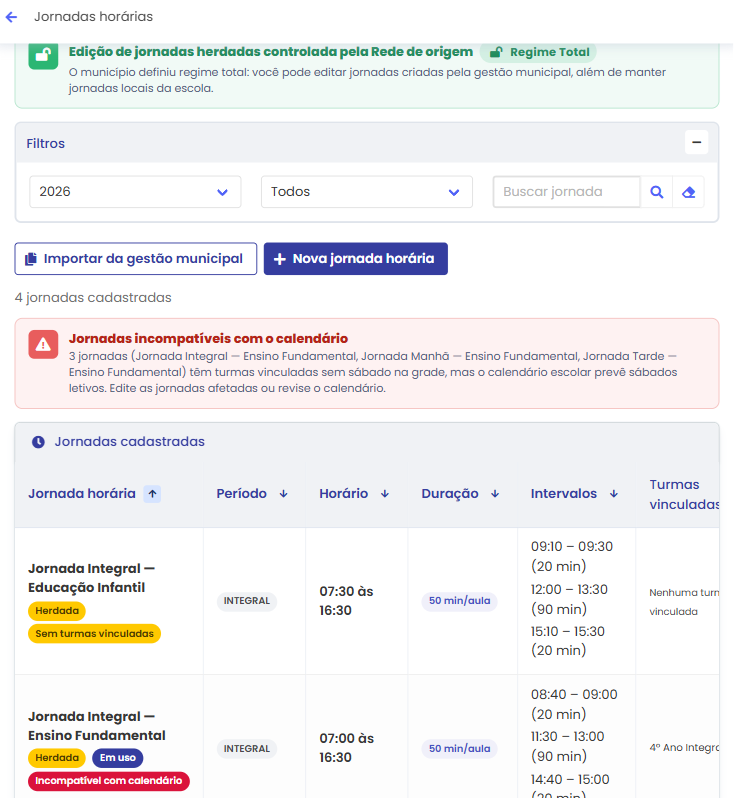Click the Incompatível com calendário tag
Viewport: 734px width, 798px height.
(x=109, y=781)
